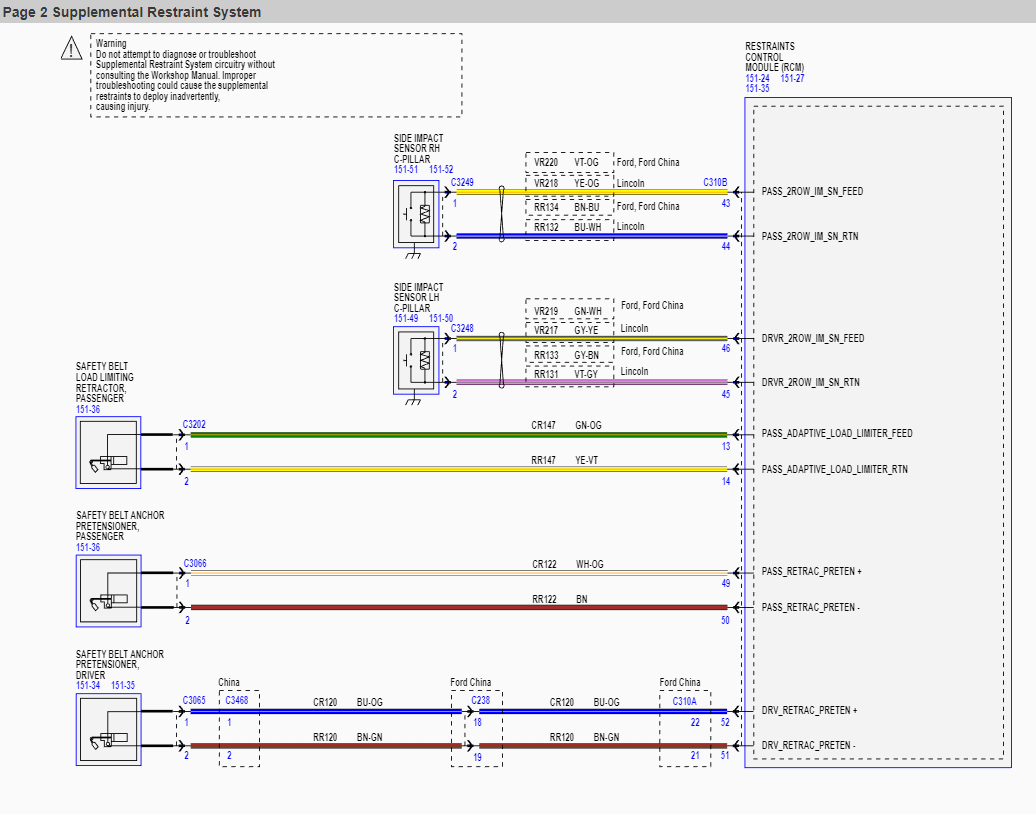Click connector label C310B

click(x=715, y=183)
